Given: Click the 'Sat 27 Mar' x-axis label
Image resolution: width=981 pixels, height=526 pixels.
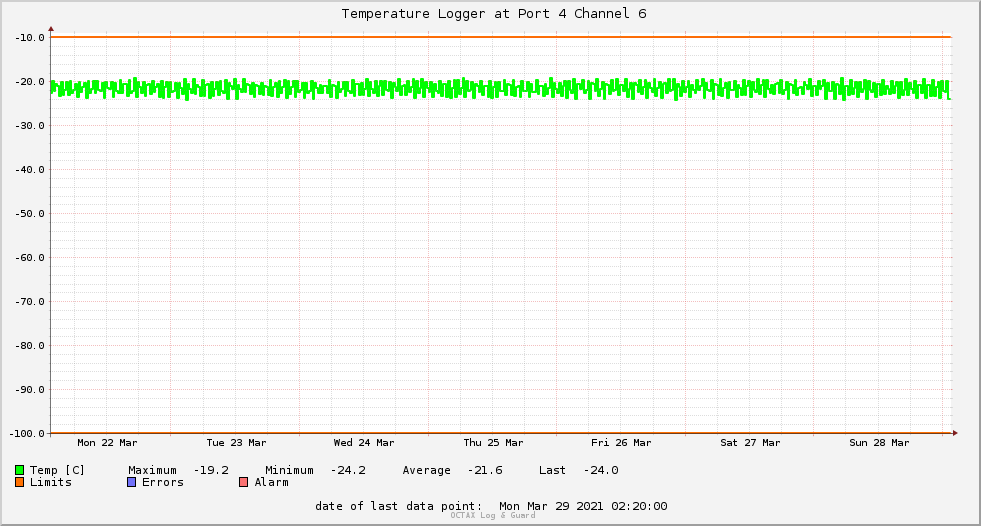Looking at the screenshot, I should click(x=750, y=443).
